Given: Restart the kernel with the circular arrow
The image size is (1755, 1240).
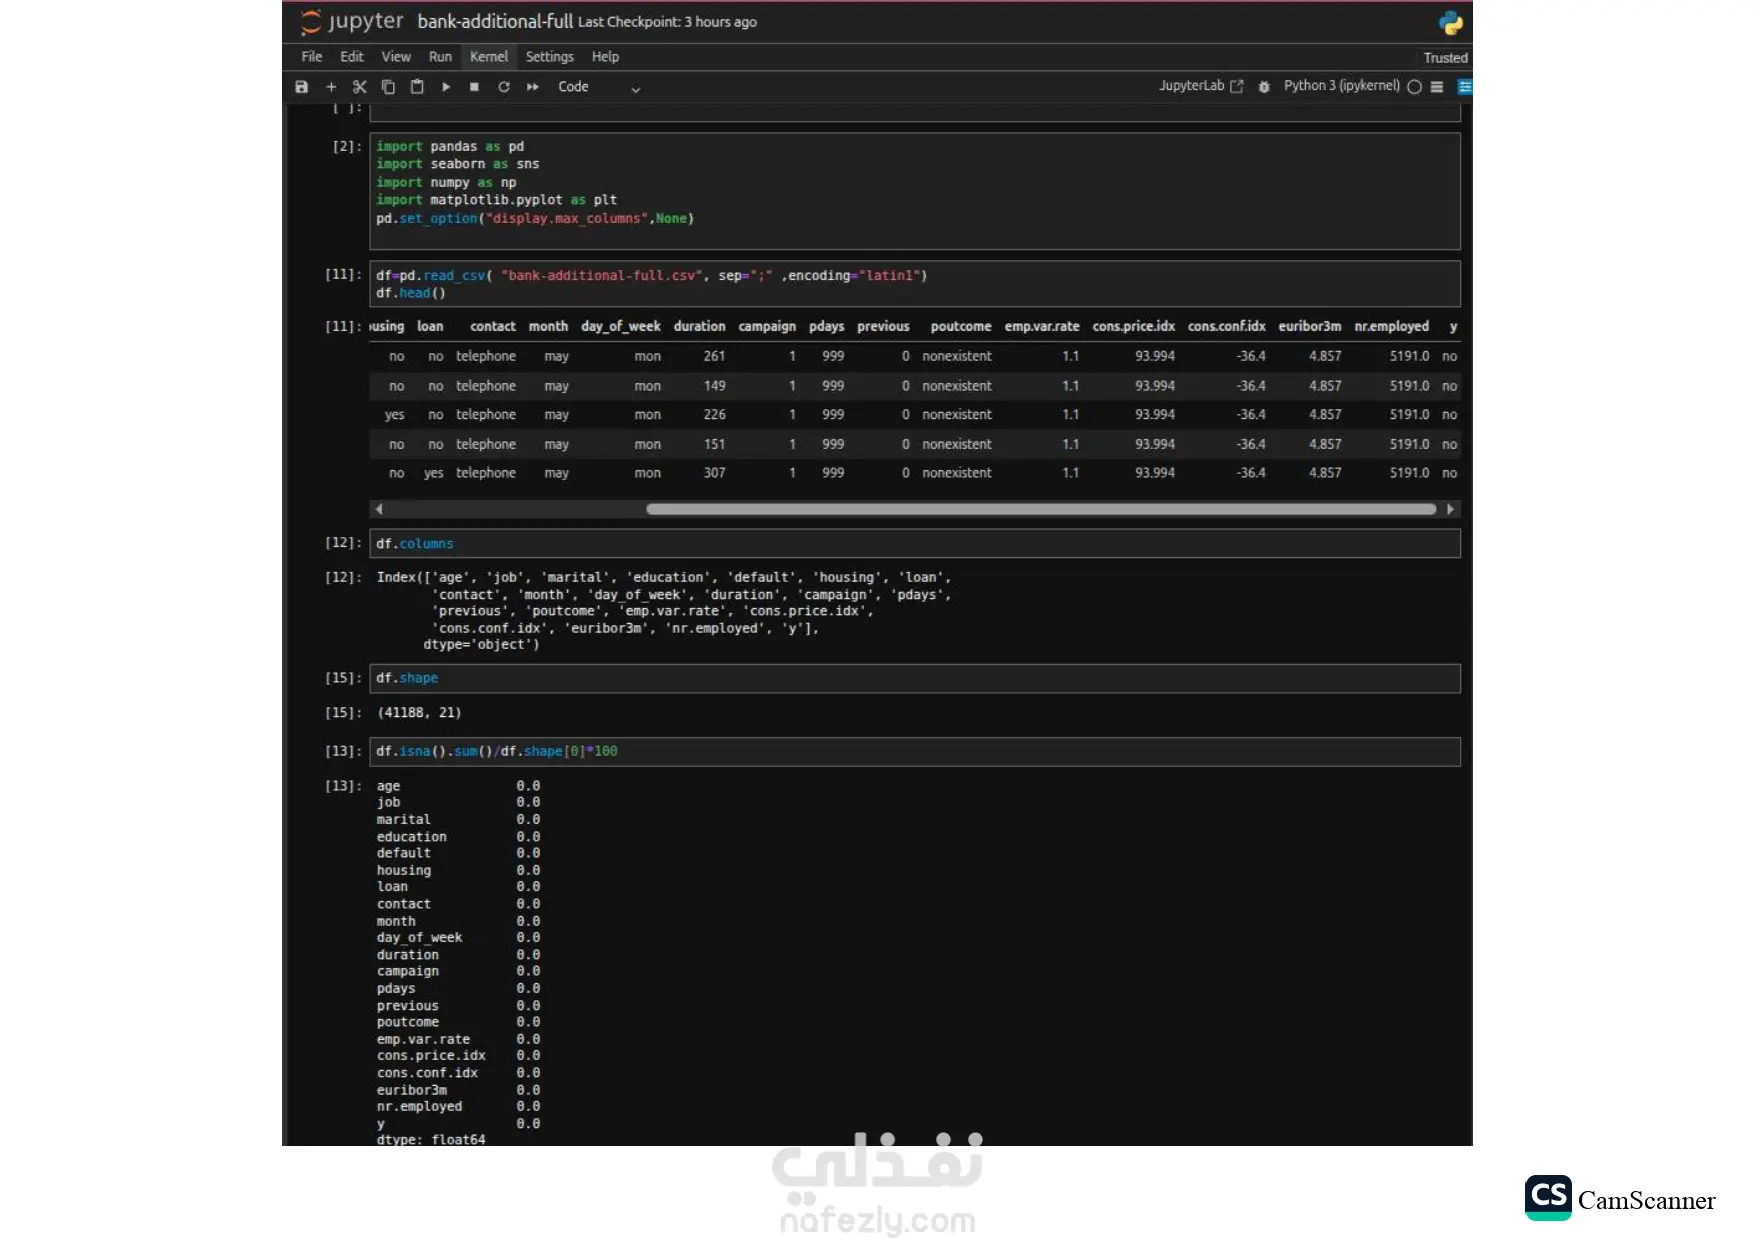Looking at the screenshot, I should tap(504, 87).
